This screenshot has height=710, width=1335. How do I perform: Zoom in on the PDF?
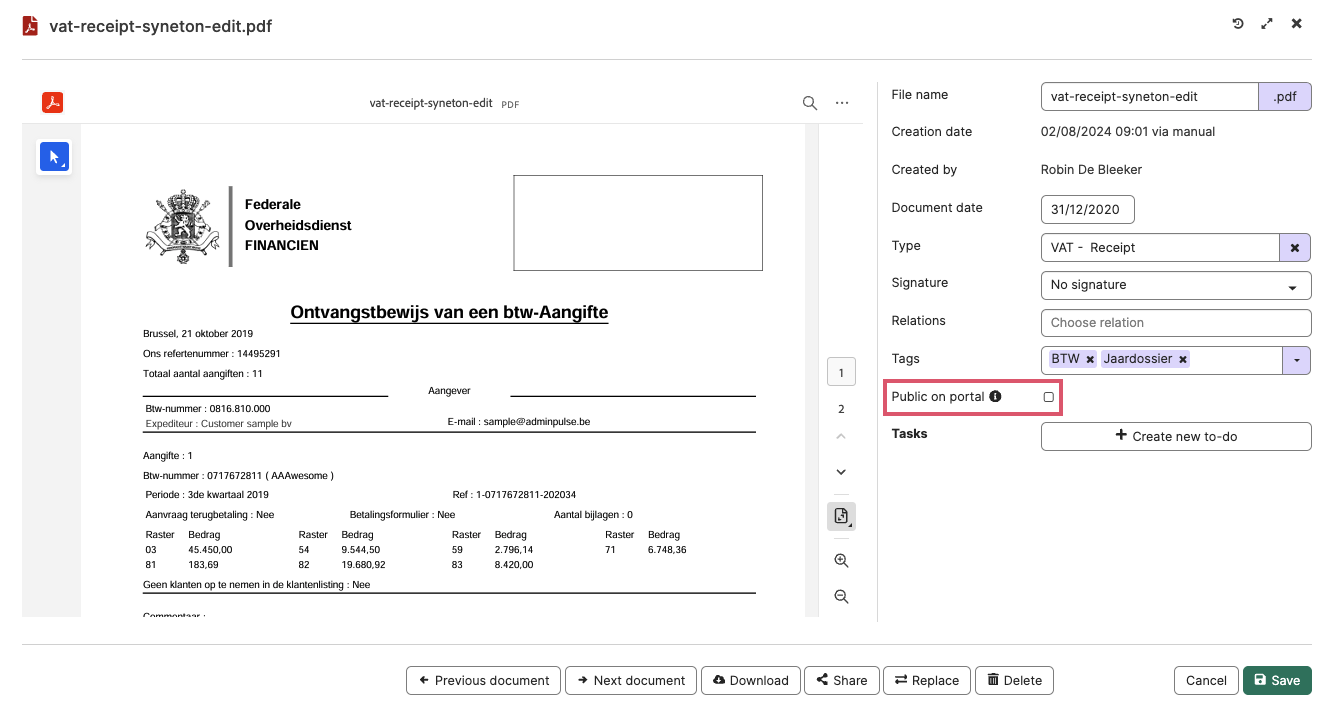tap(841, 561)
